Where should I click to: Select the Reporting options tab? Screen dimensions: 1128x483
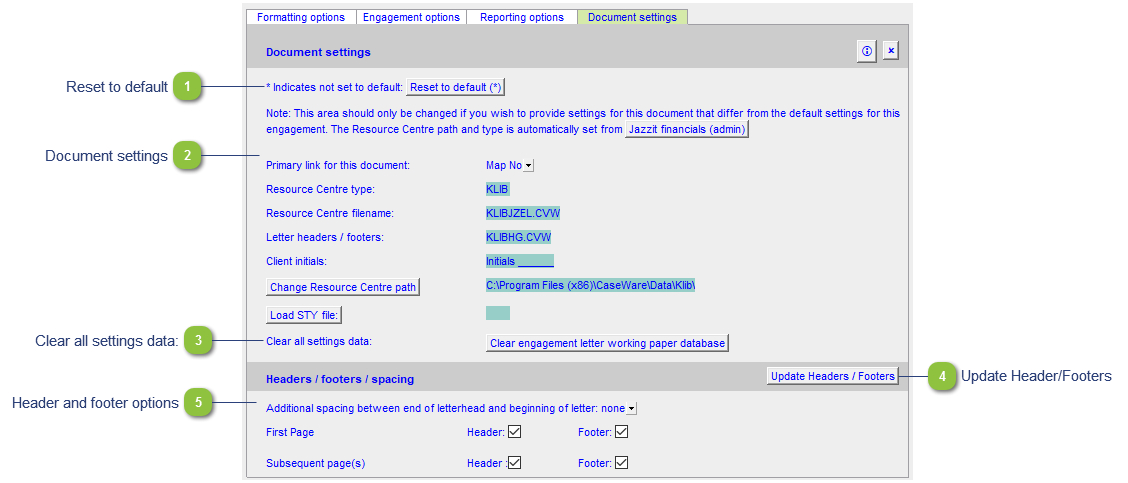coord(522,17)
